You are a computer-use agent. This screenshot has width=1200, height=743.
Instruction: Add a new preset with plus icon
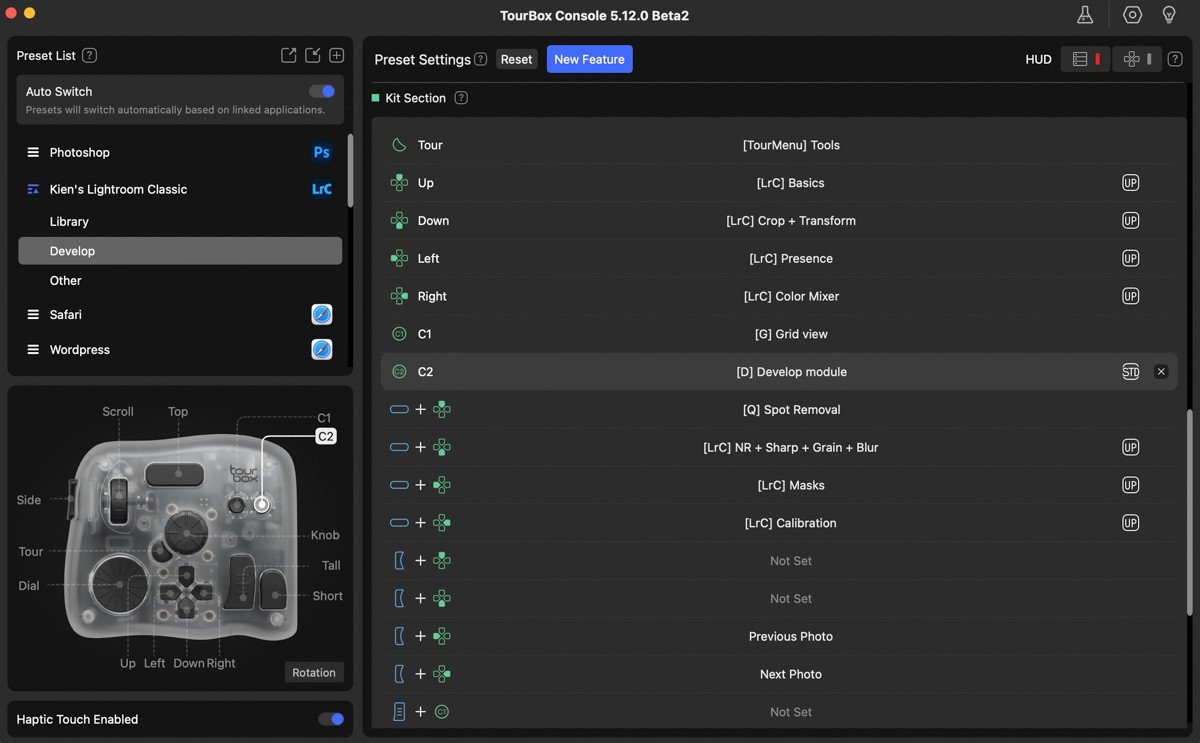click(x=337, y=55)
